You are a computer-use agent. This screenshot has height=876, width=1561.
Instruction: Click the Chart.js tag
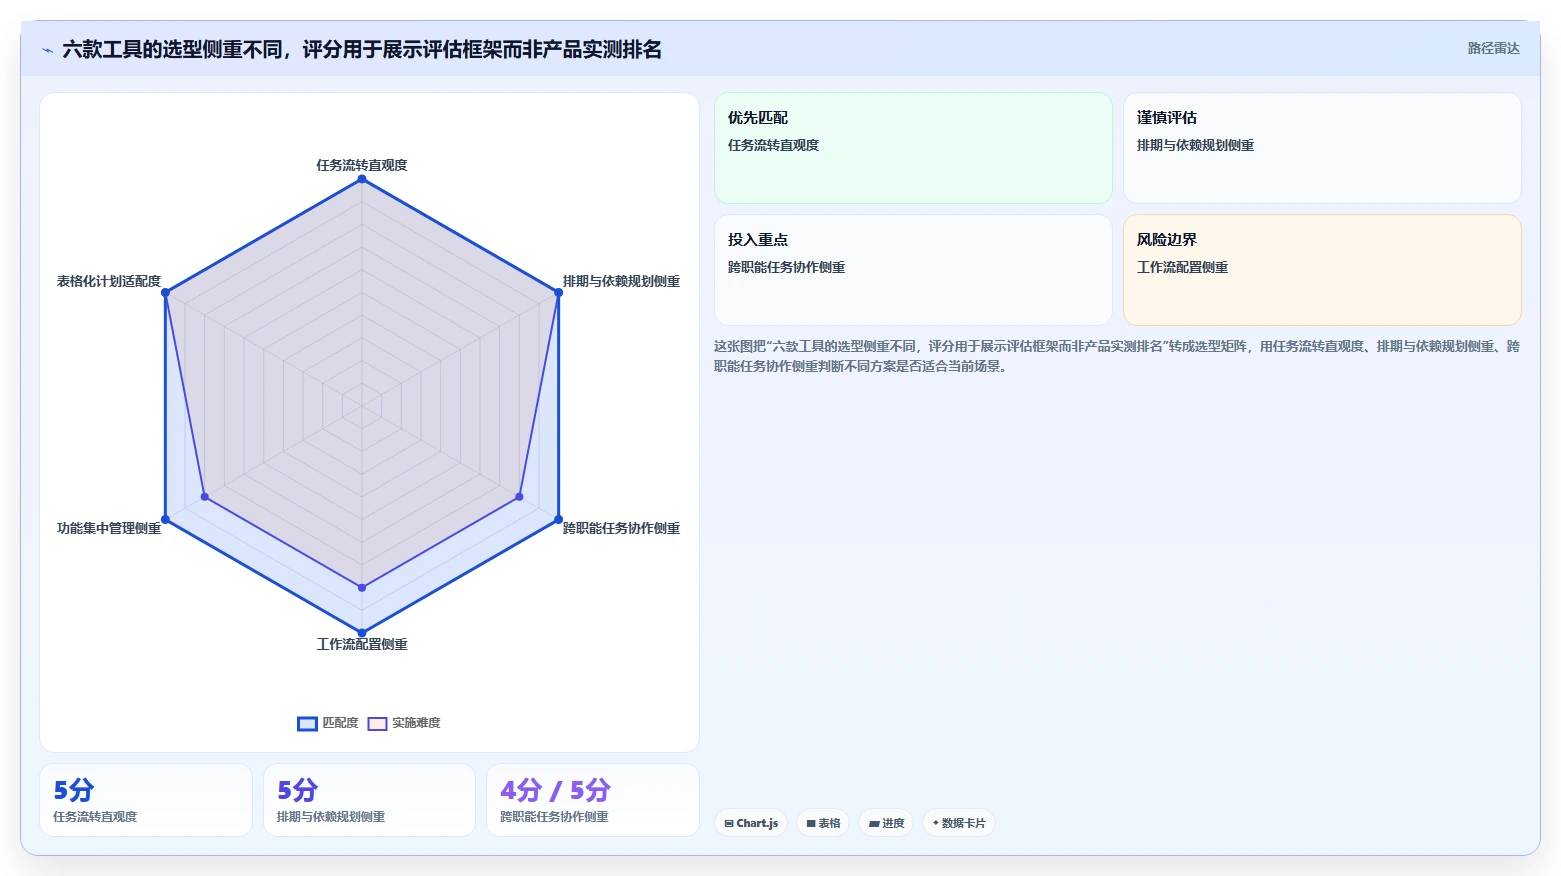point(751,823)
